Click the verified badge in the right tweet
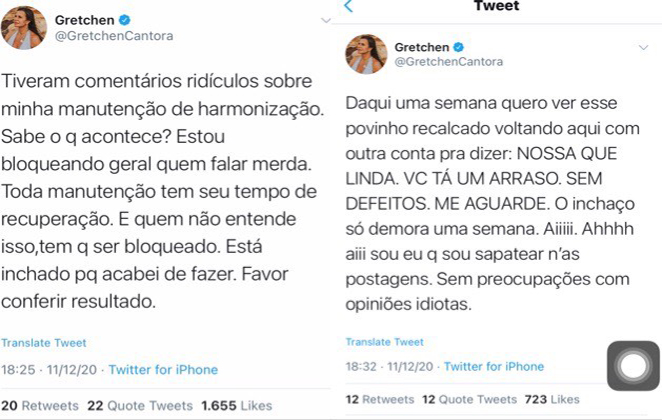The width and height of the screenshot is (662, 420). coord(459,46)
